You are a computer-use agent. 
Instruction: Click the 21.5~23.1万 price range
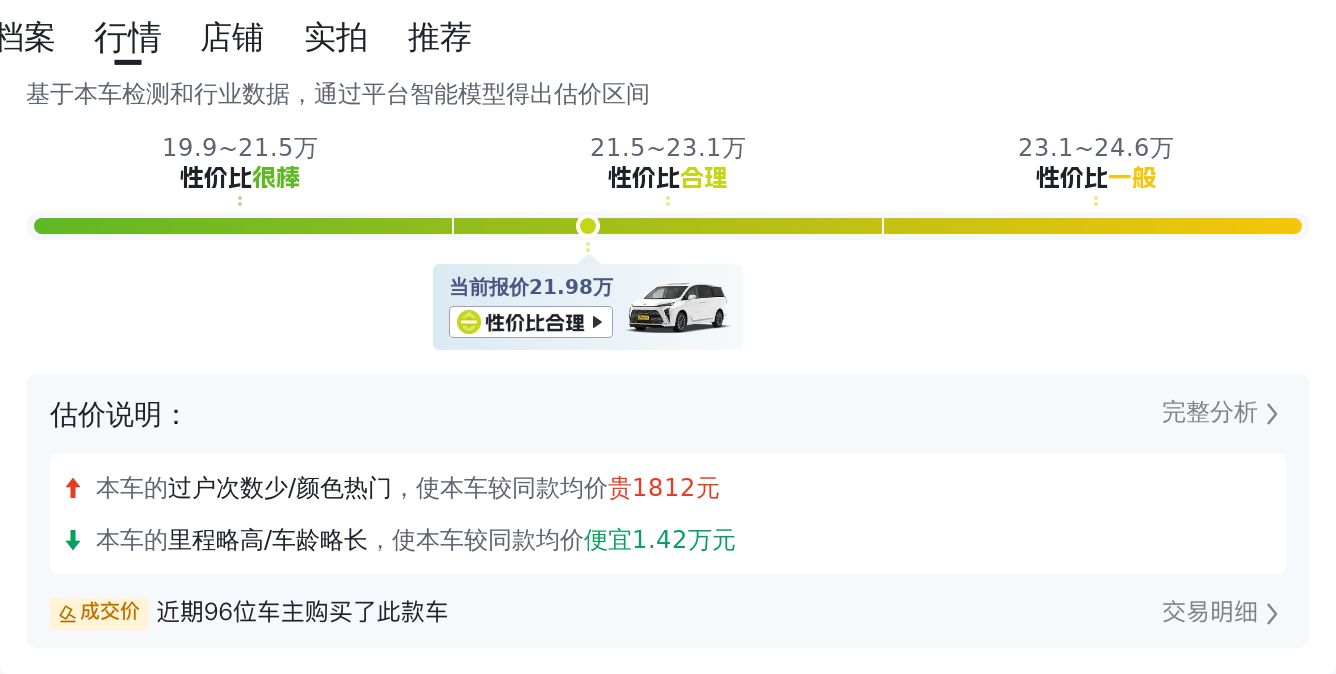[x=668, y=148]
